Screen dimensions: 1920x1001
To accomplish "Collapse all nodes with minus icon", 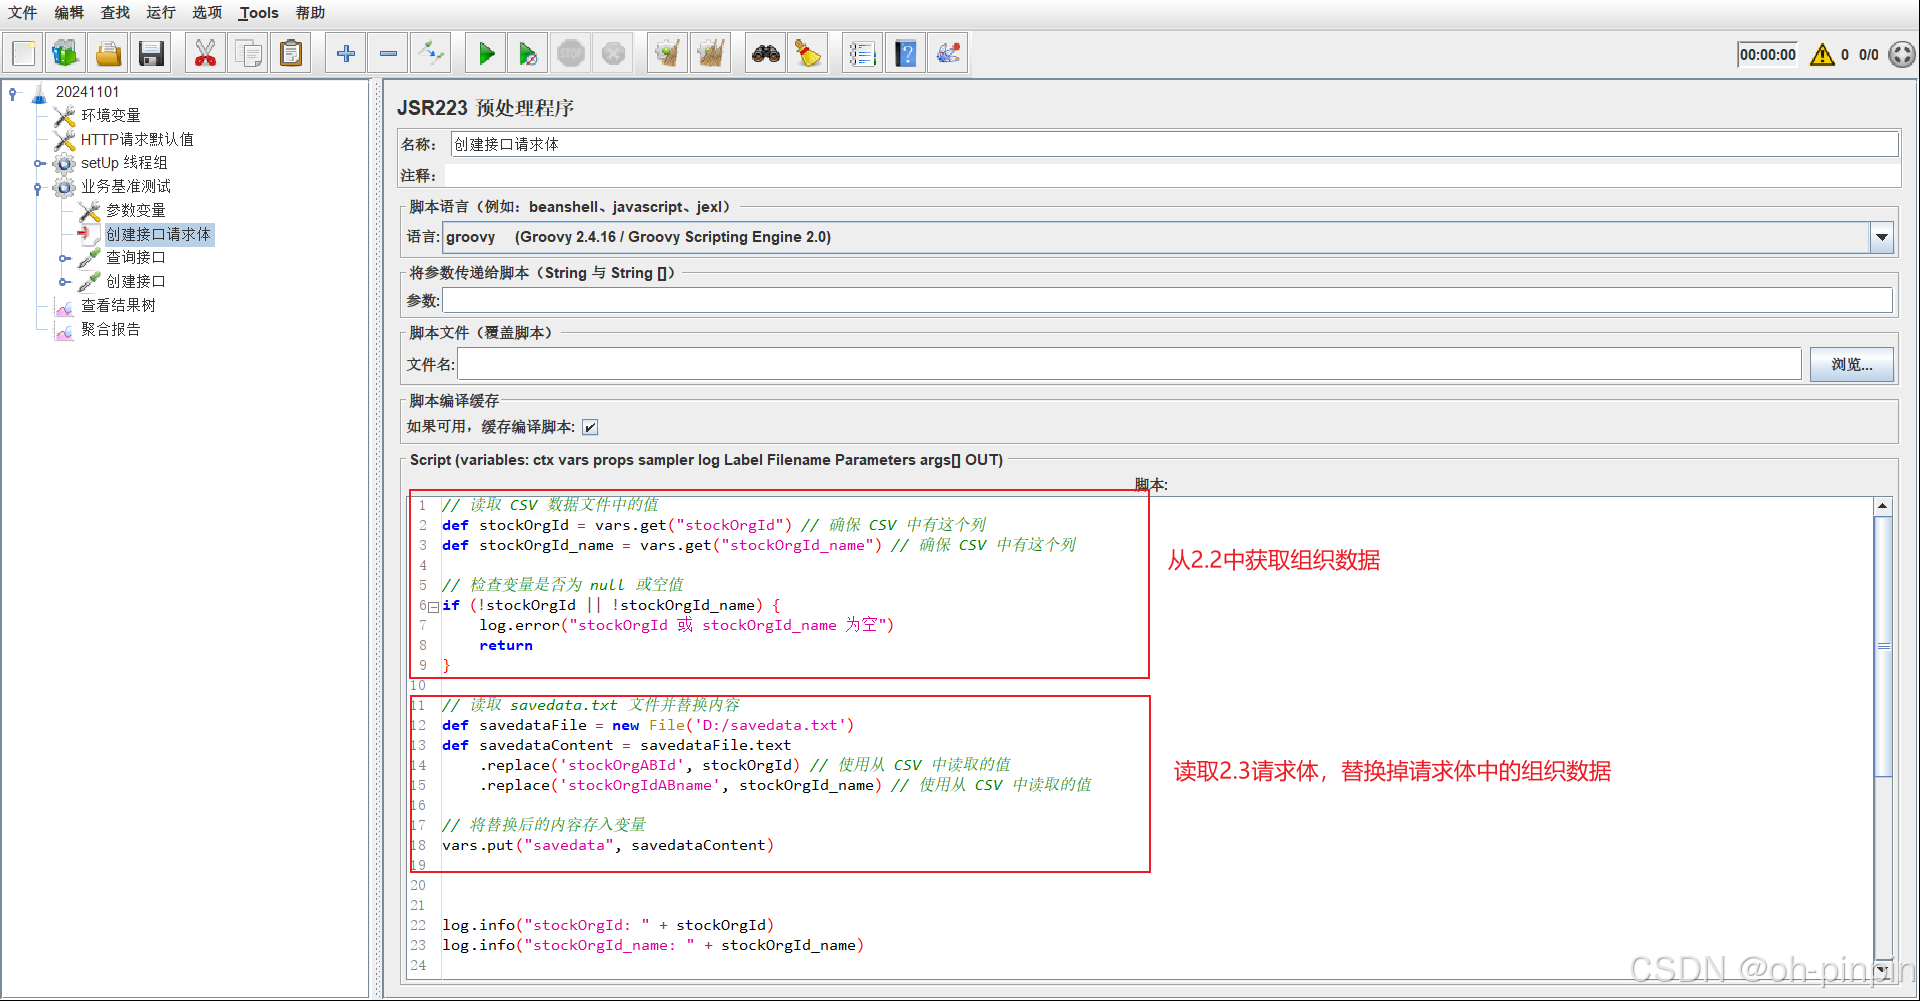I will 388,53.
